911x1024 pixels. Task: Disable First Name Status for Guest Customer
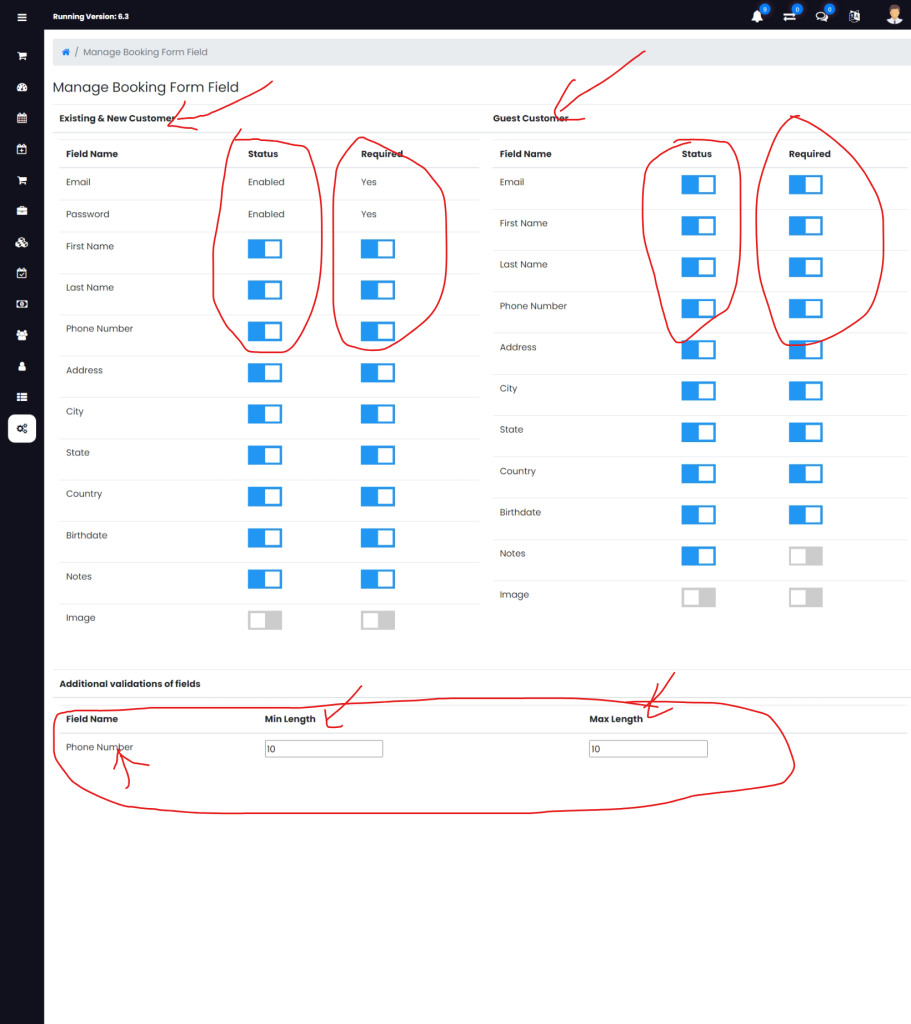point(698,226)
